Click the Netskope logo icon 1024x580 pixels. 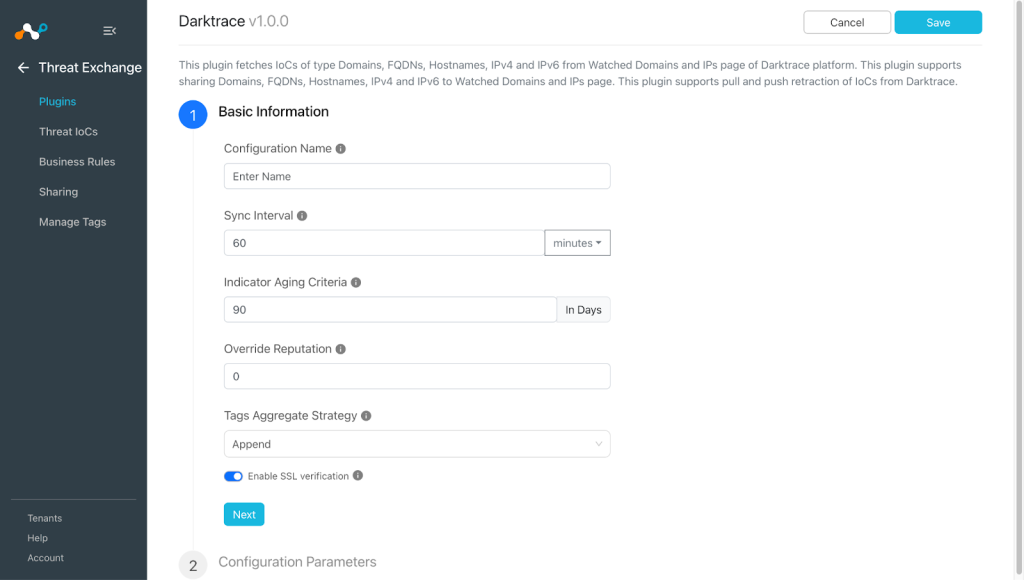pos(31,31)
